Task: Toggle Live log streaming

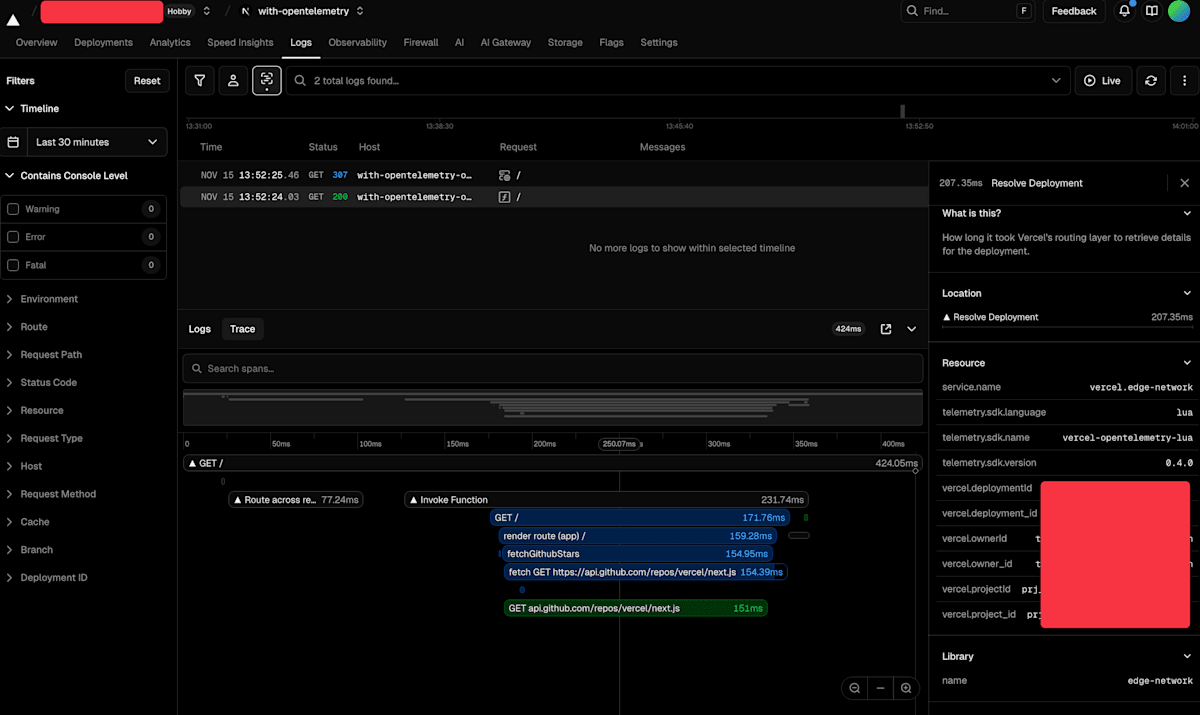Action: pos(1101,81)
